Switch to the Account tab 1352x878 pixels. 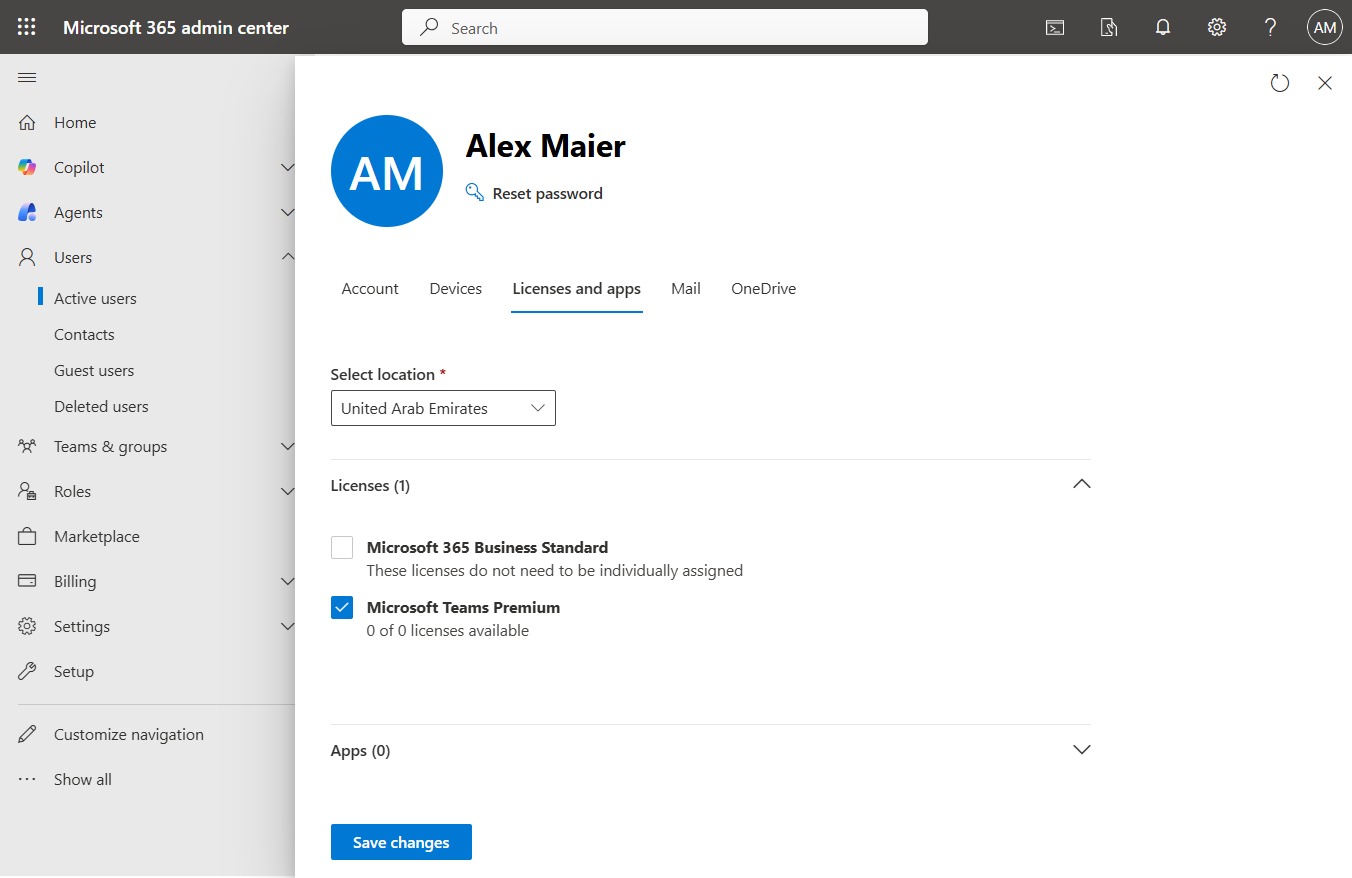coord(370,288)
